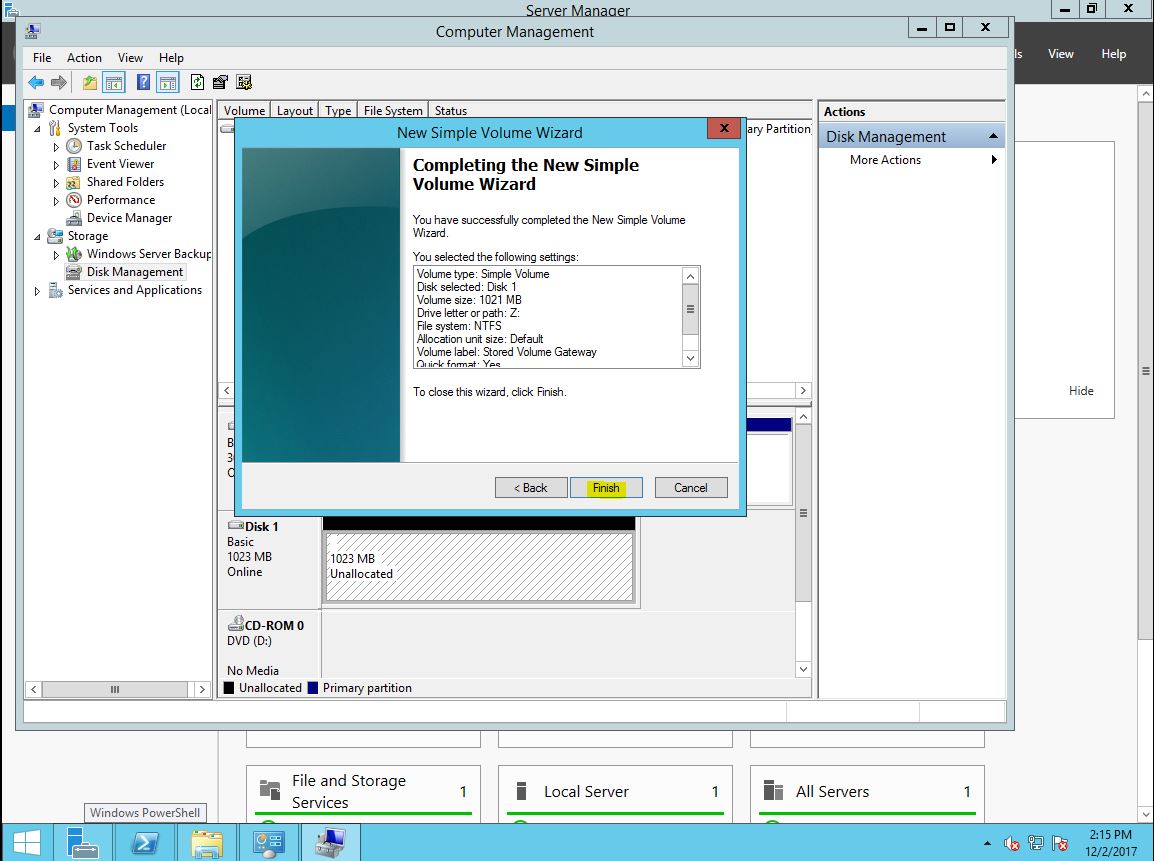This screenshot has height=861, width=1154.
Task: Open Help via the question mark icon
Action: [x=144, y=83]
